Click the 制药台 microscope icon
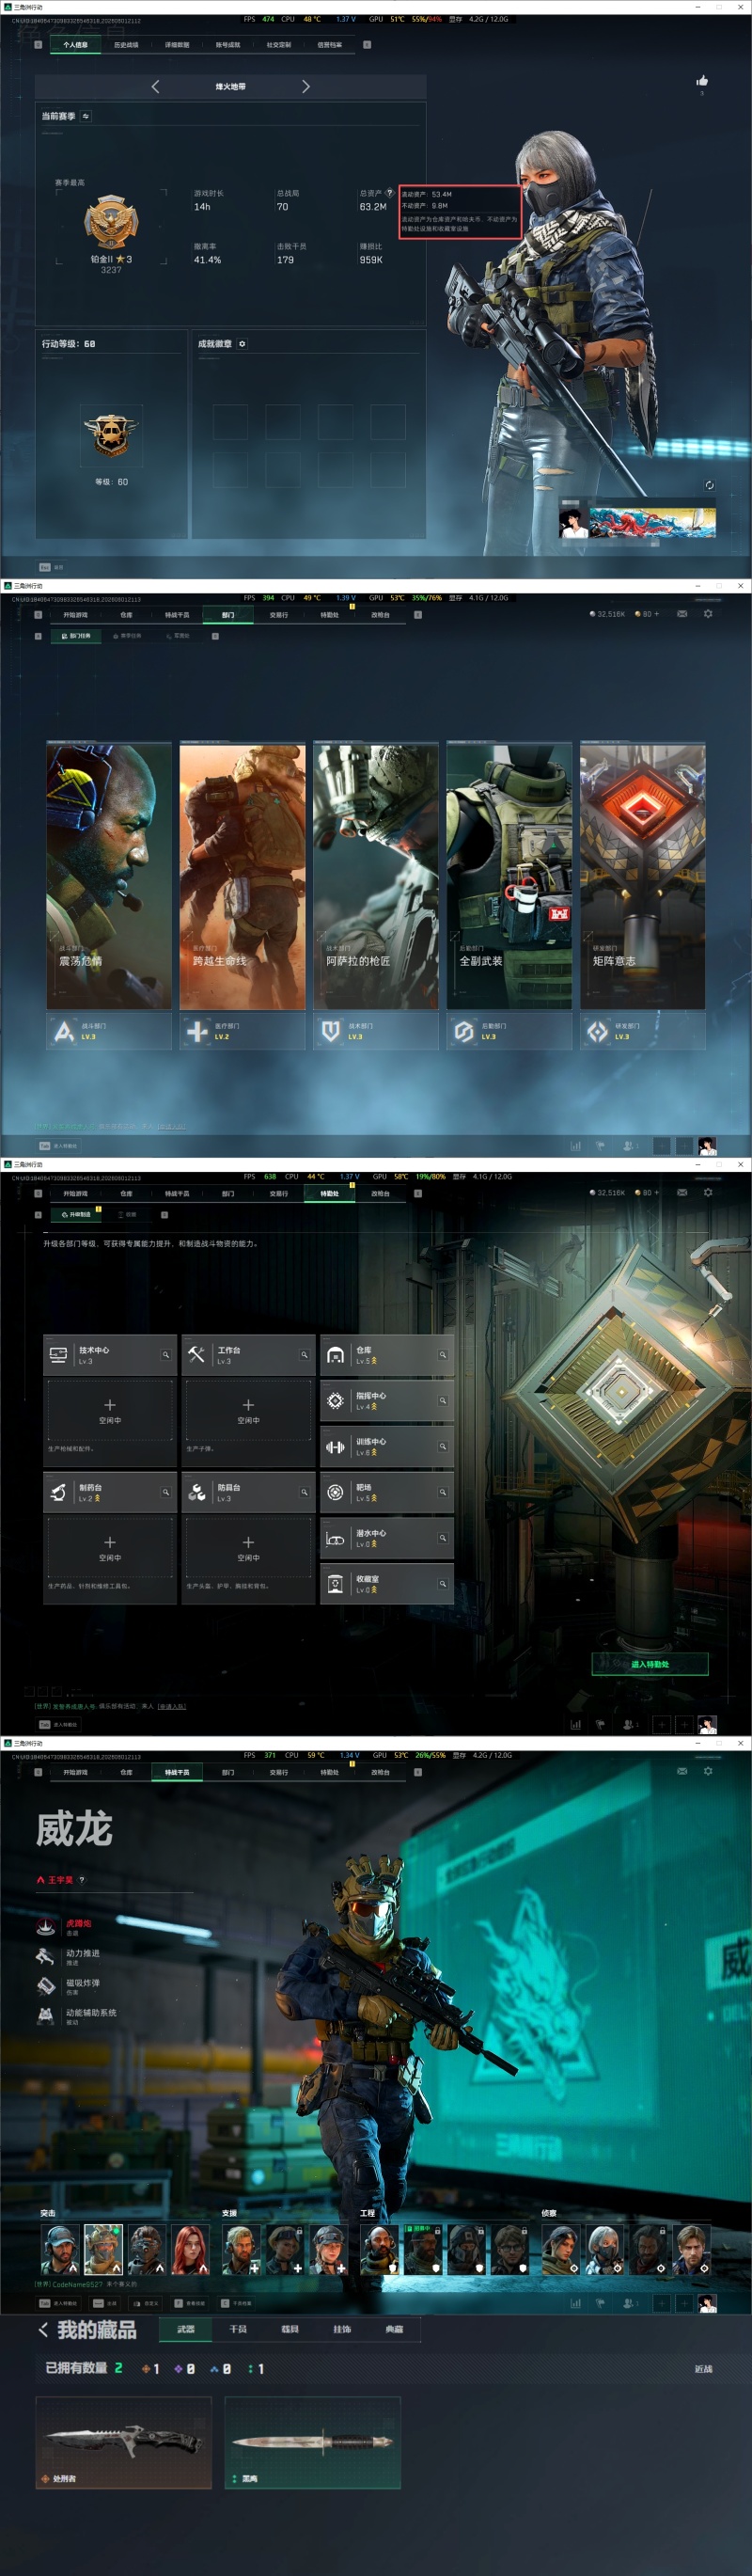This screenshot has height=2576, width=752. (58, 1492)
